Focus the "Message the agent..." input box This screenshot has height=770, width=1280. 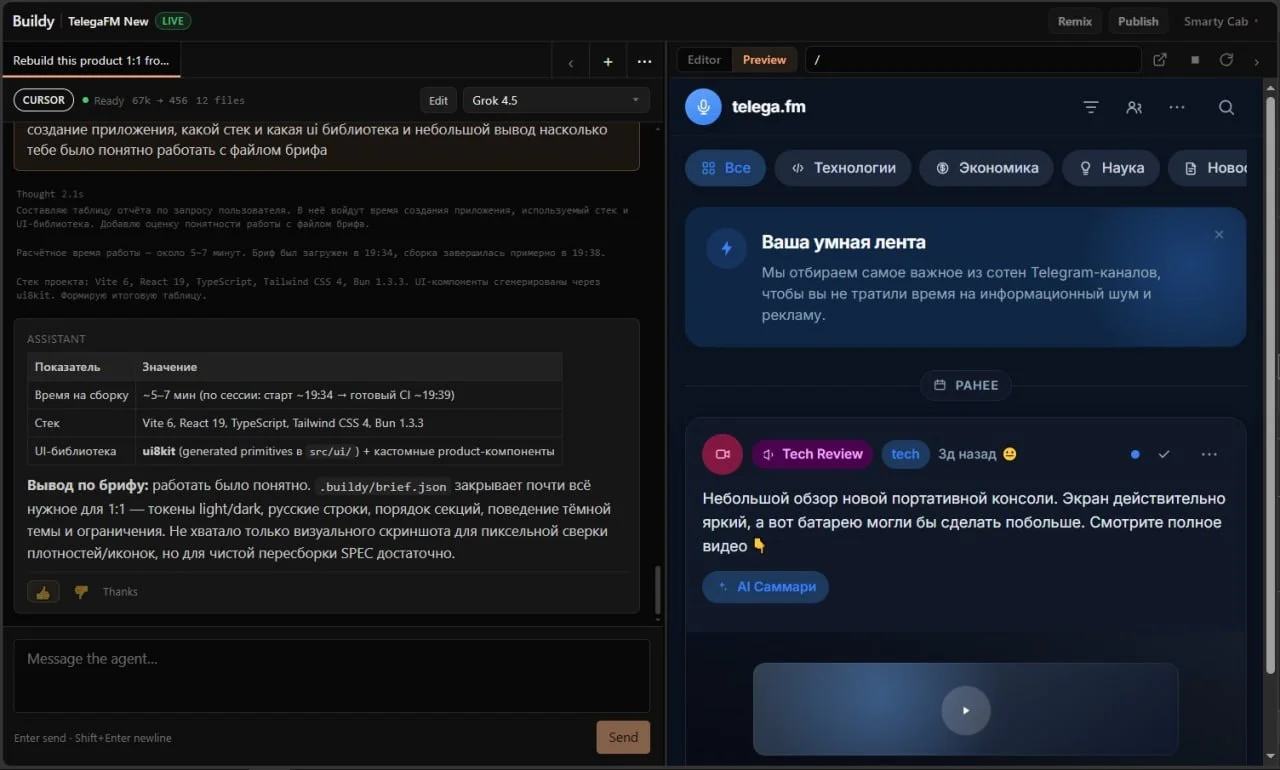click(x=332, y=676)
